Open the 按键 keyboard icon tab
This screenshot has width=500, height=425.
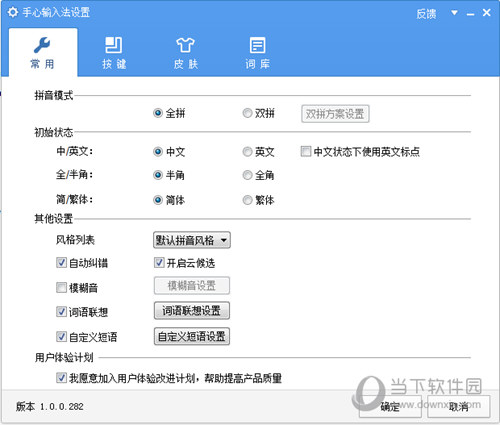[114, 53]
